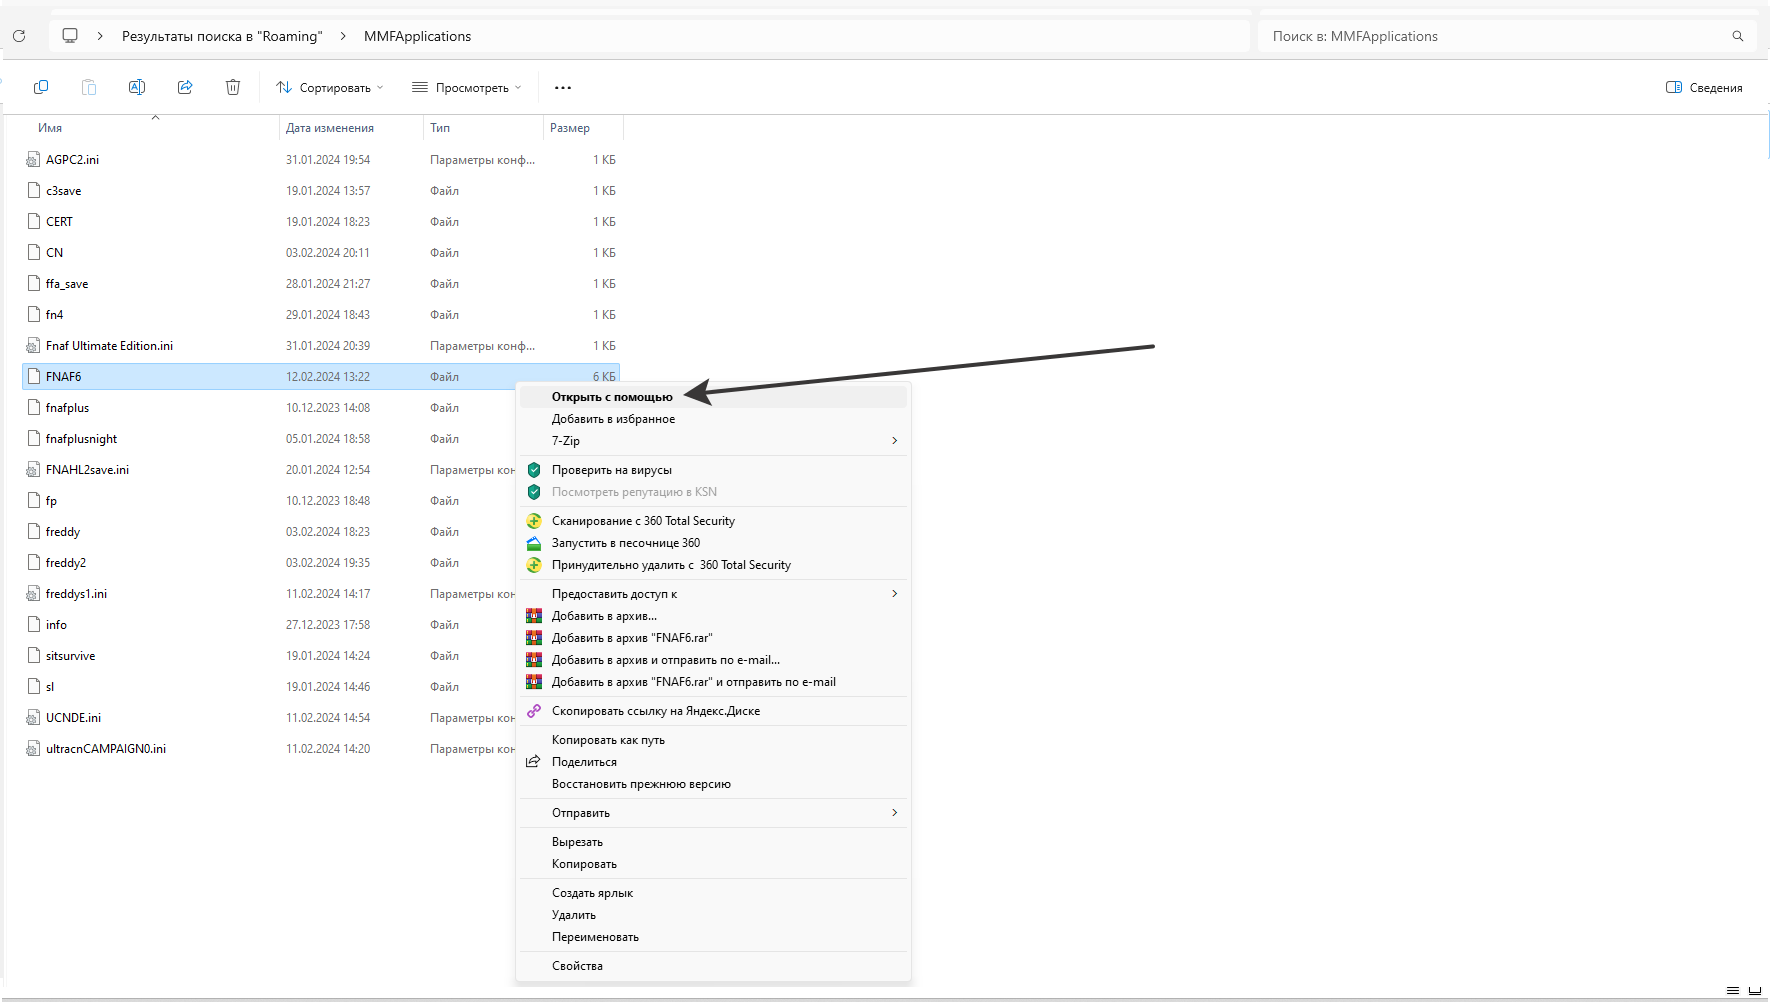This screenshot has height=1002, width=1770.
Task: Select the info file name
Action: [56, 625]
